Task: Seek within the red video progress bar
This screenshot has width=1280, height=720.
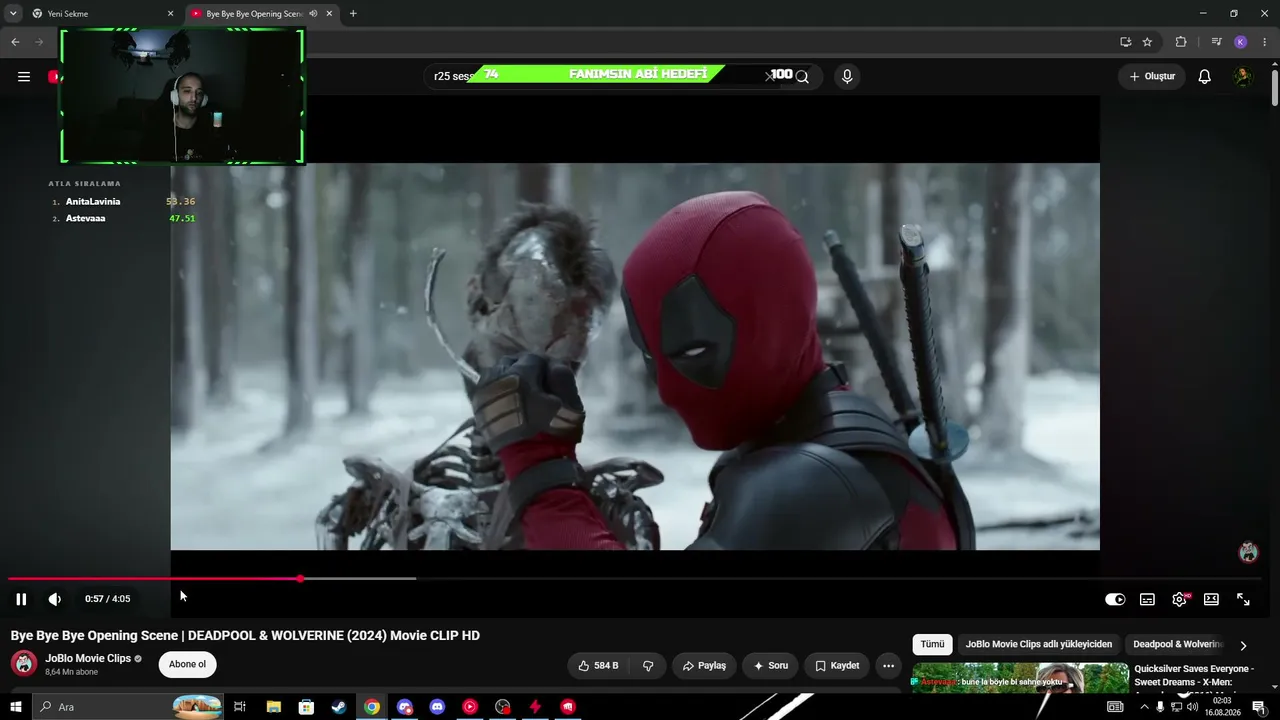Action: pos(635,579)
